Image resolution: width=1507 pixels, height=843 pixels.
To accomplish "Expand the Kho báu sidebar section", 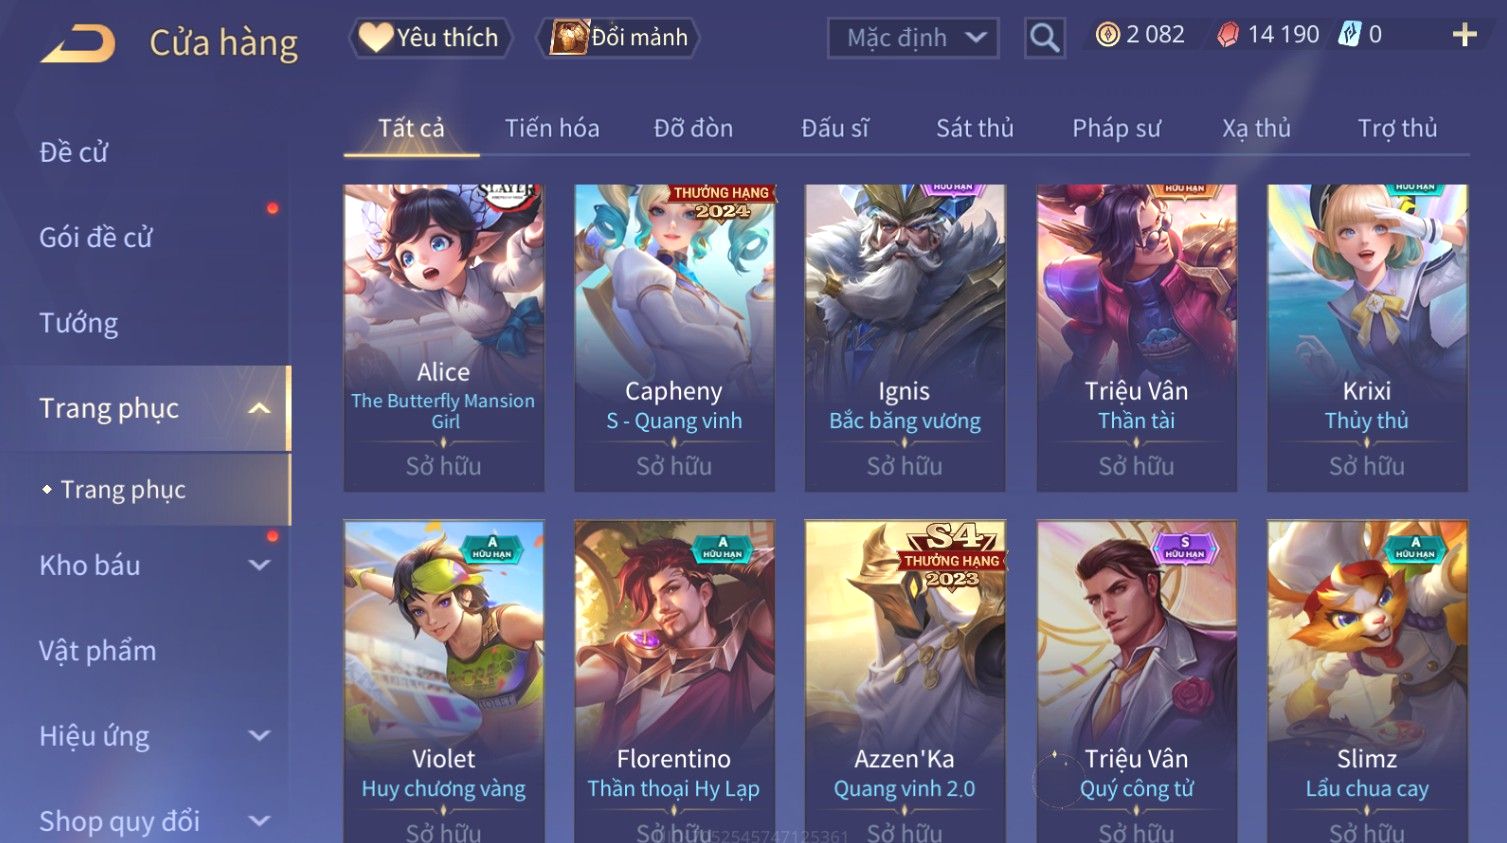I will click(259, 565).
